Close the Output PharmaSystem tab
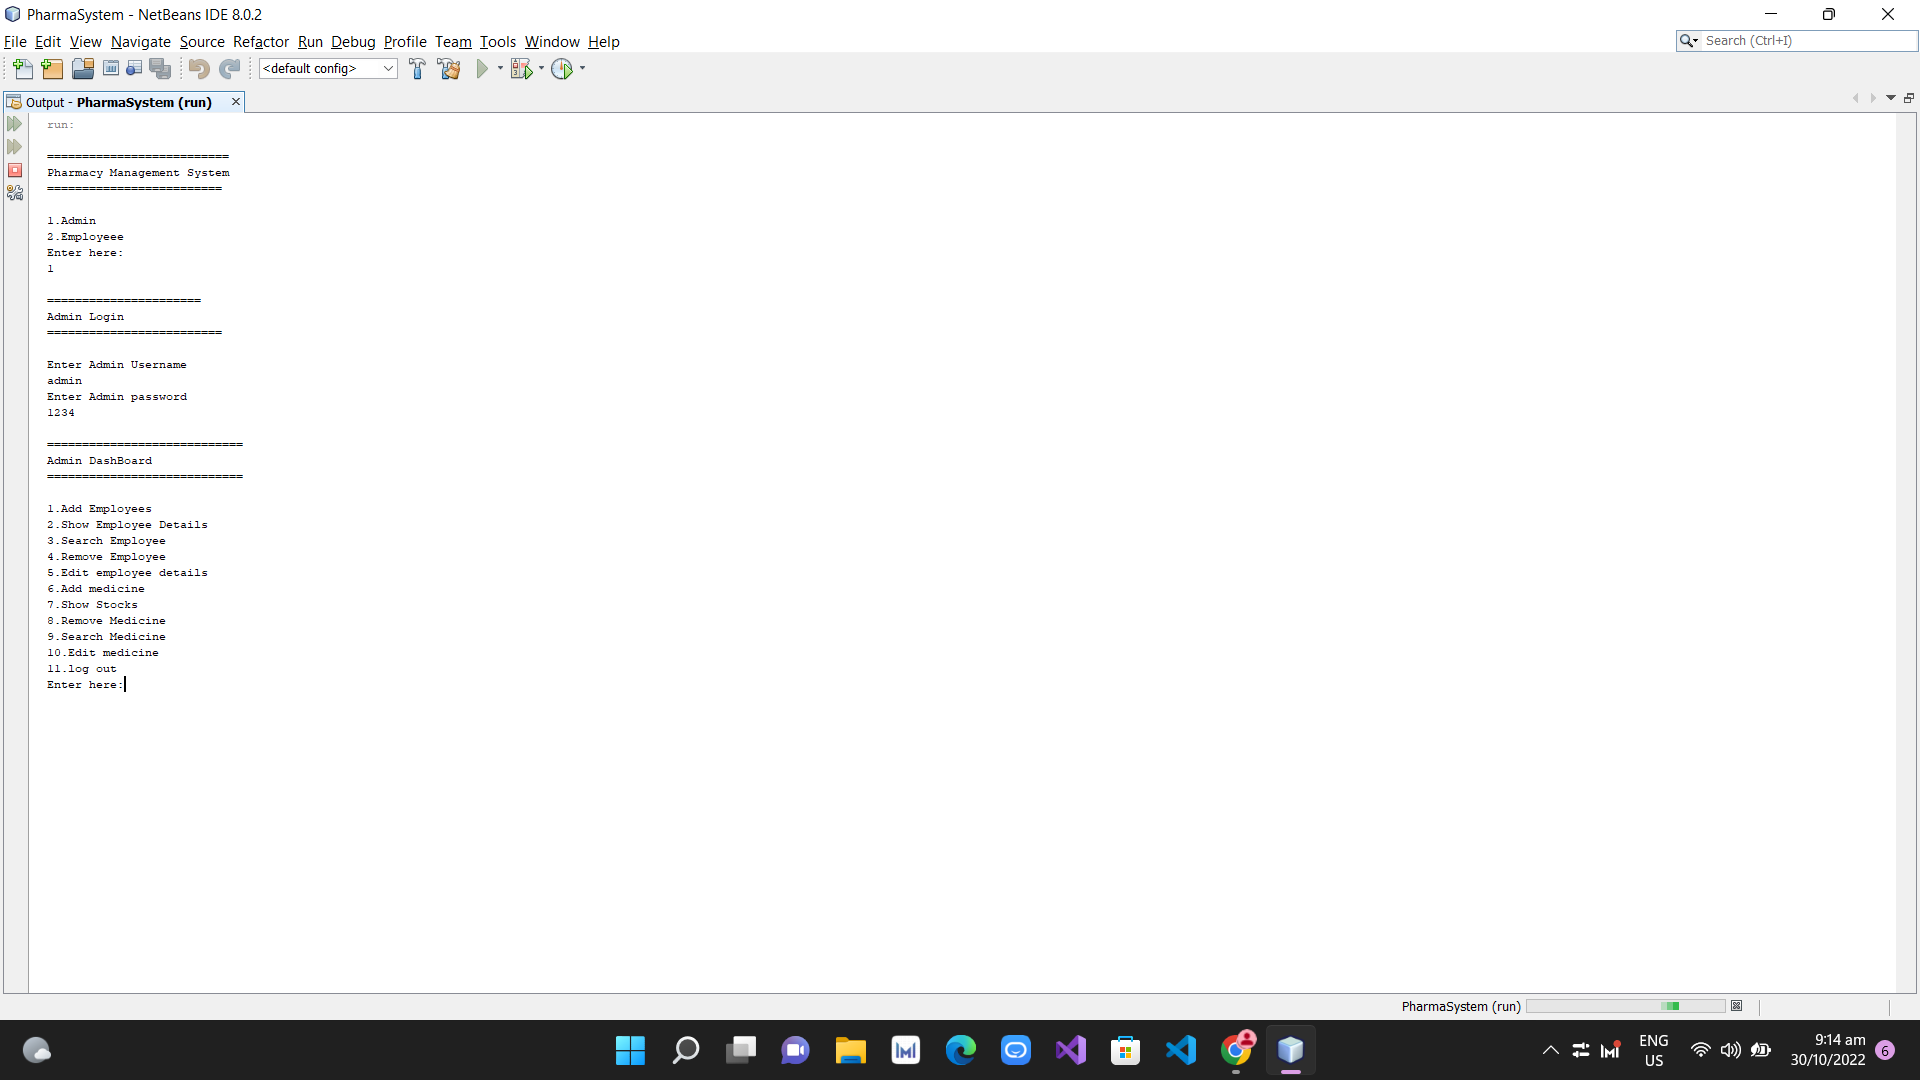Screen dimensions: 1920x1080 236,102
